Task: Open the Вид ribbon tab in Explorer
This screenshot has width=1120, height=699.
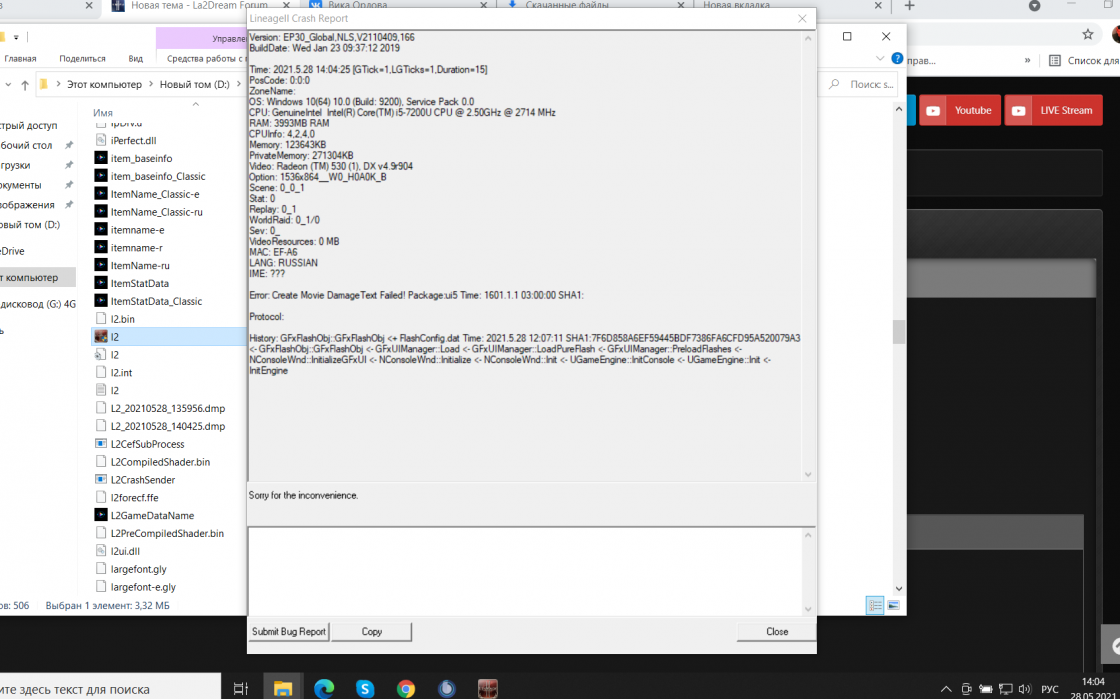Action: coord(135,59)
